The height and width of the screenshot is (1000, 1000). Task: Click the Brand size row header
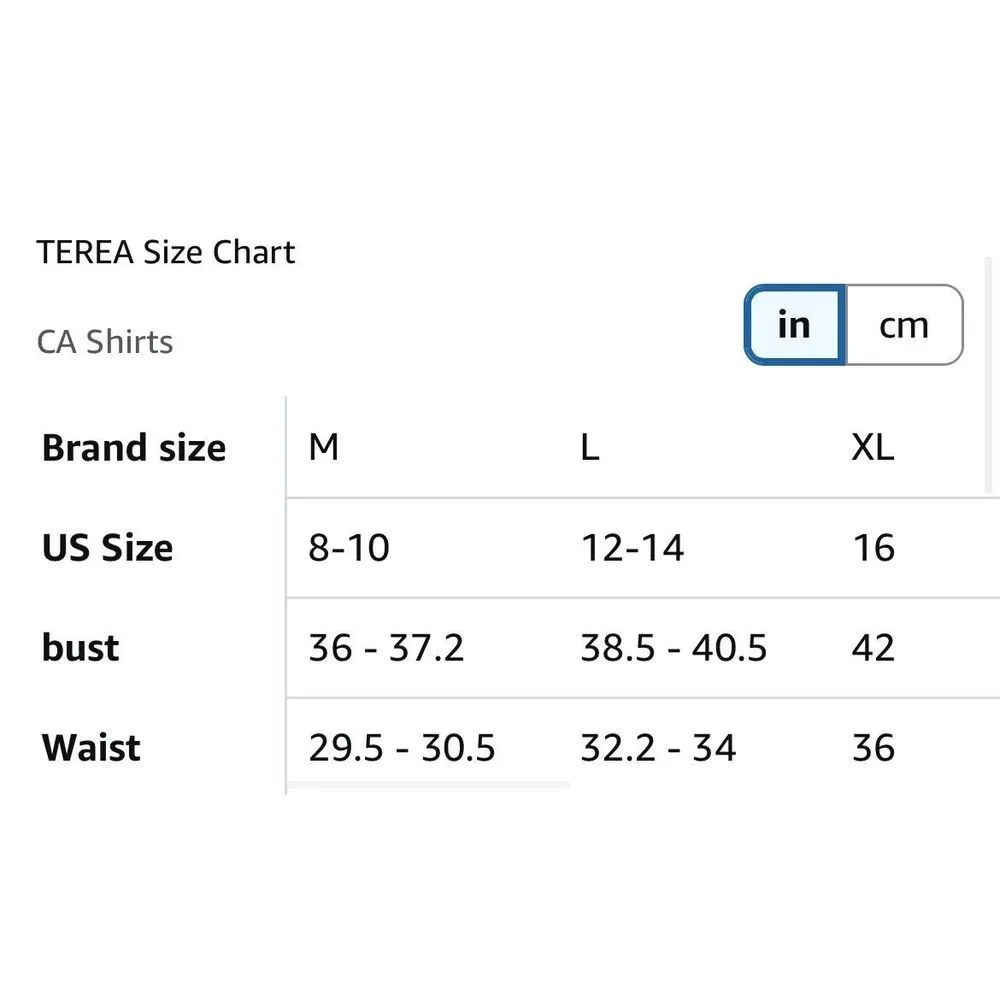click(134, 448)
